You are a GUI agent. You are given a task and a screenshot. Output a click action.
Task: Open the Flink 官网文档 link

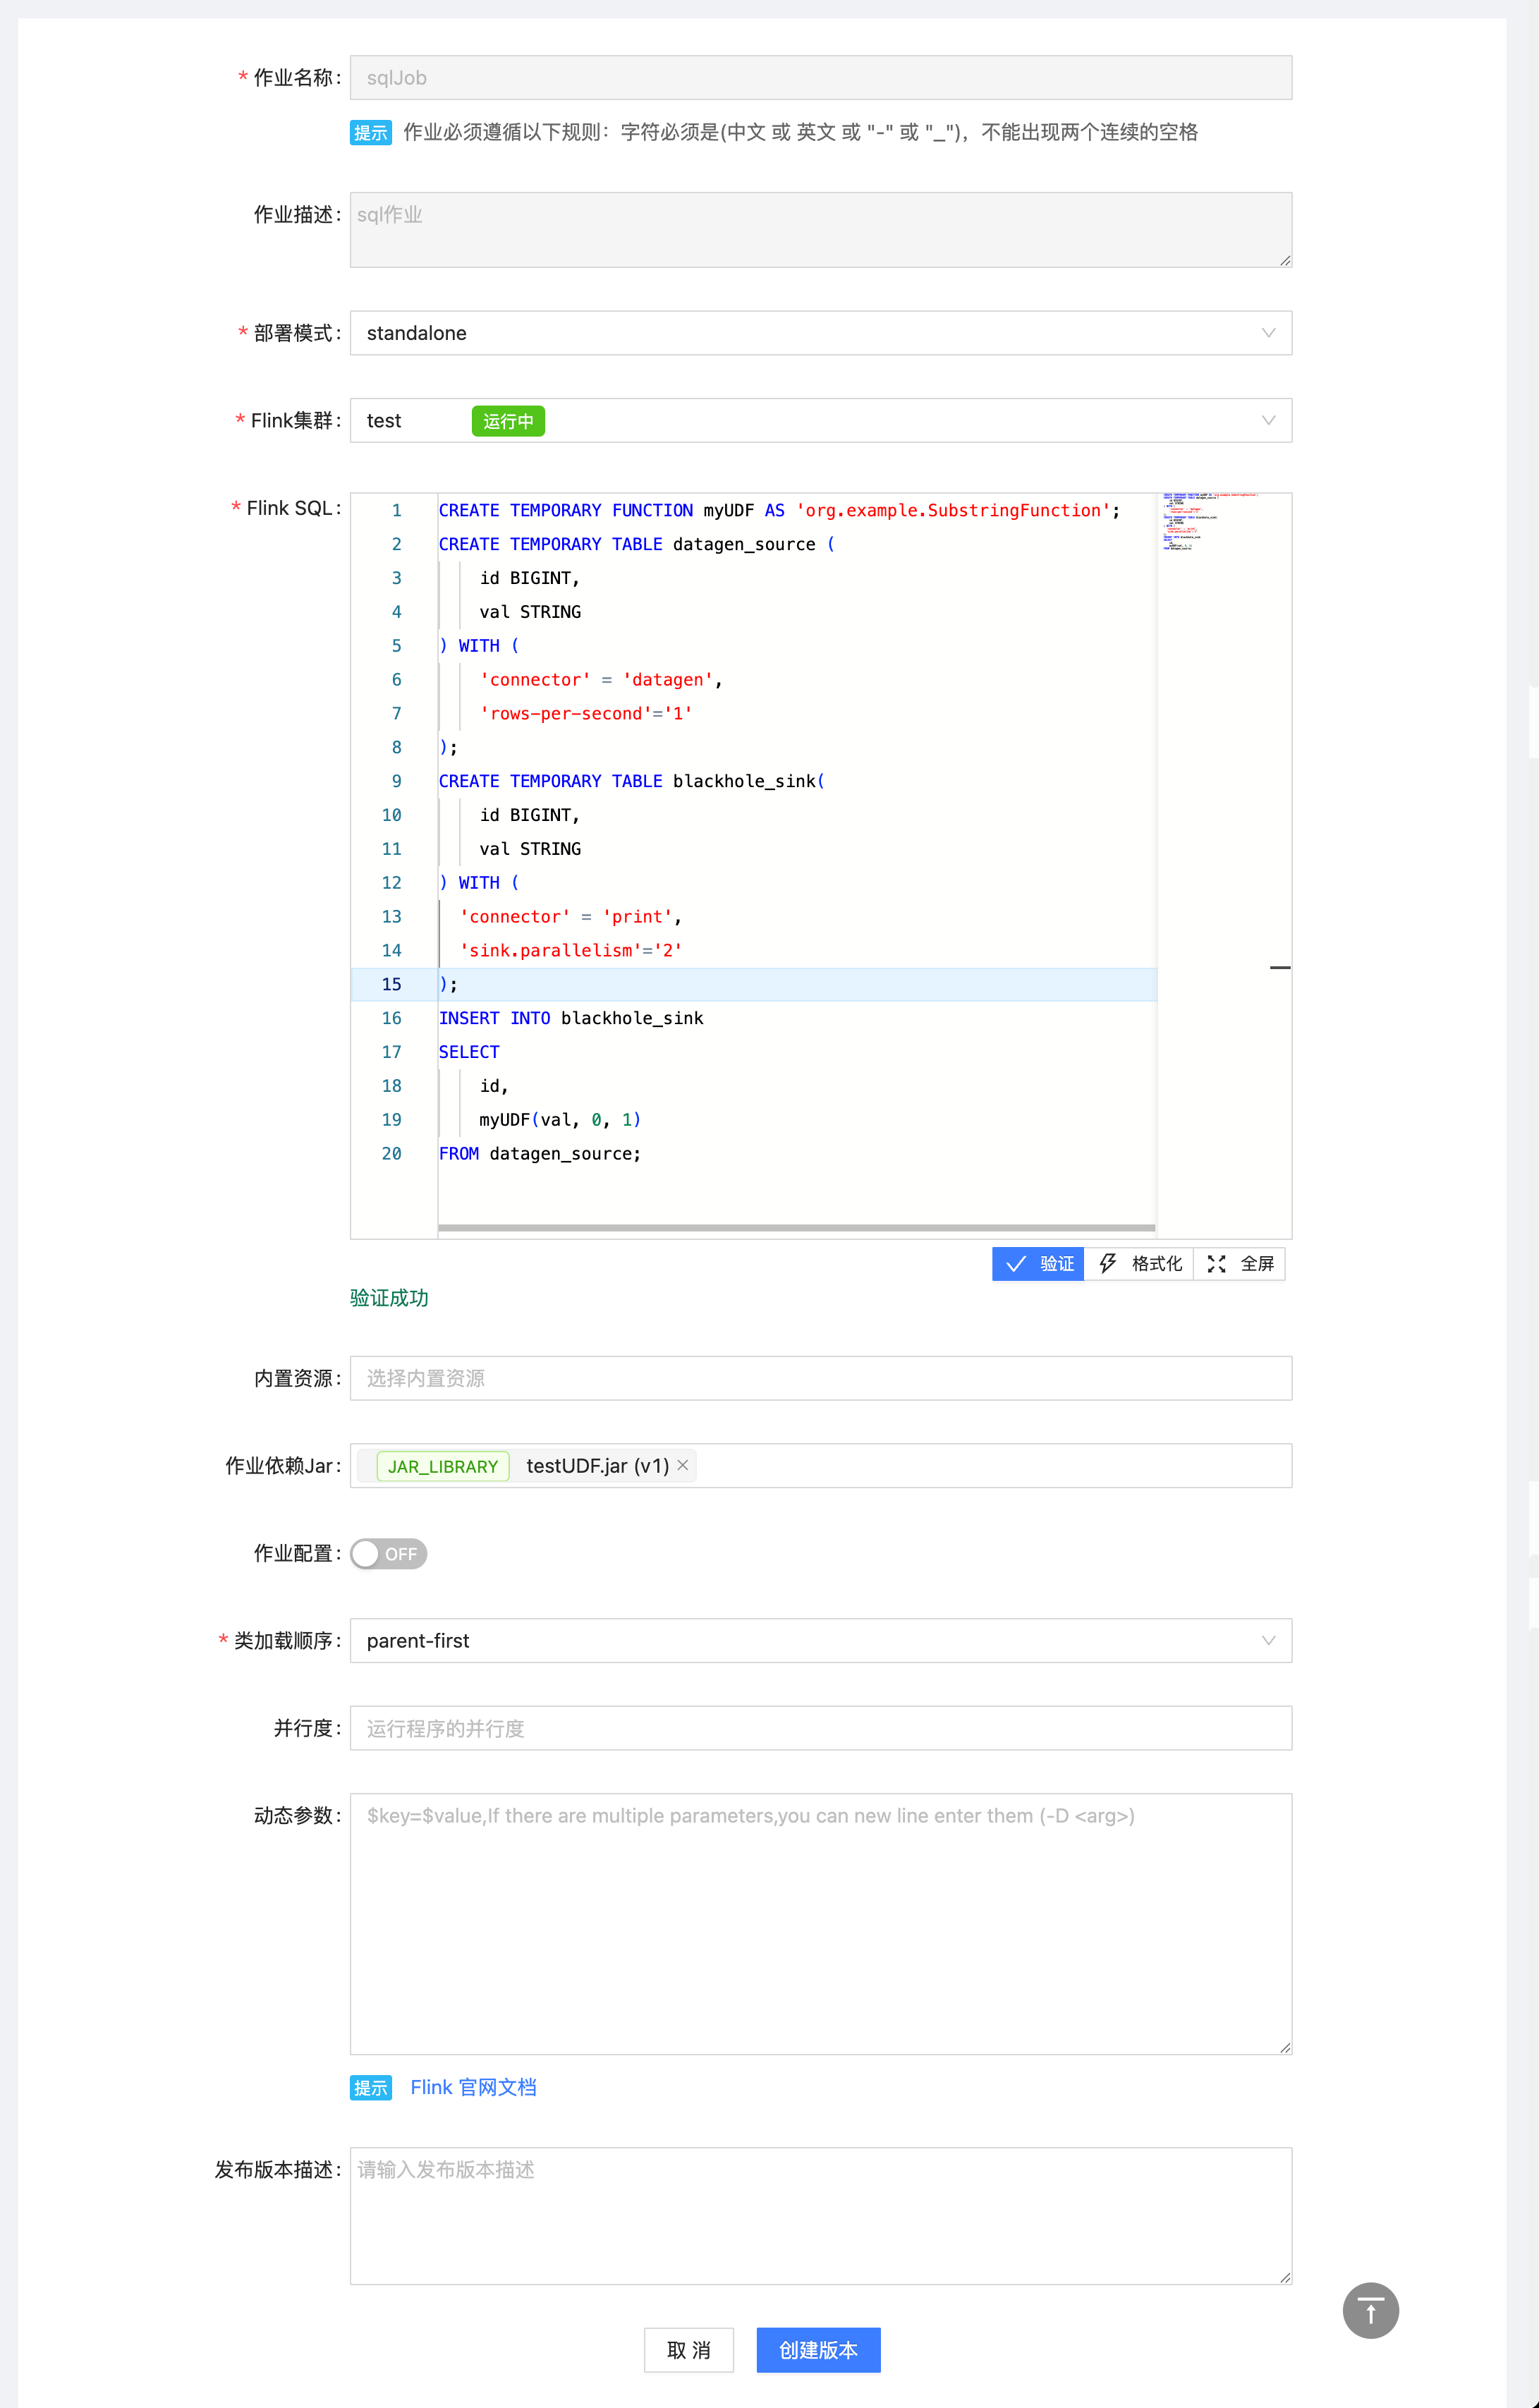(x=473, y=2087)
